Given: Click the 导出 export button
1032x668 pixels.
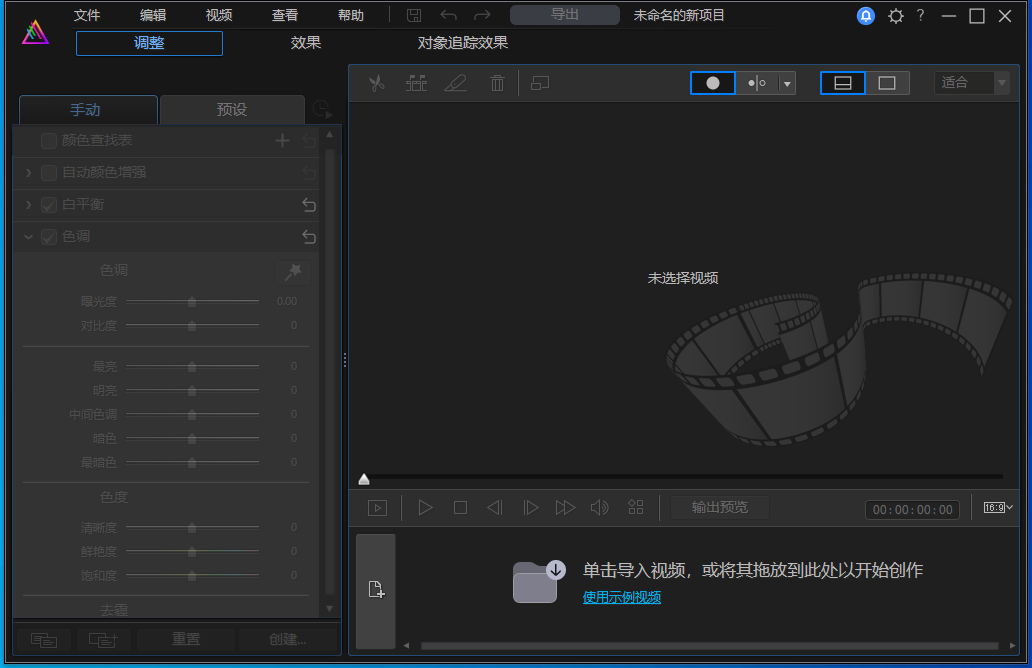Looking at the screenshot, I should click(565, 15).
